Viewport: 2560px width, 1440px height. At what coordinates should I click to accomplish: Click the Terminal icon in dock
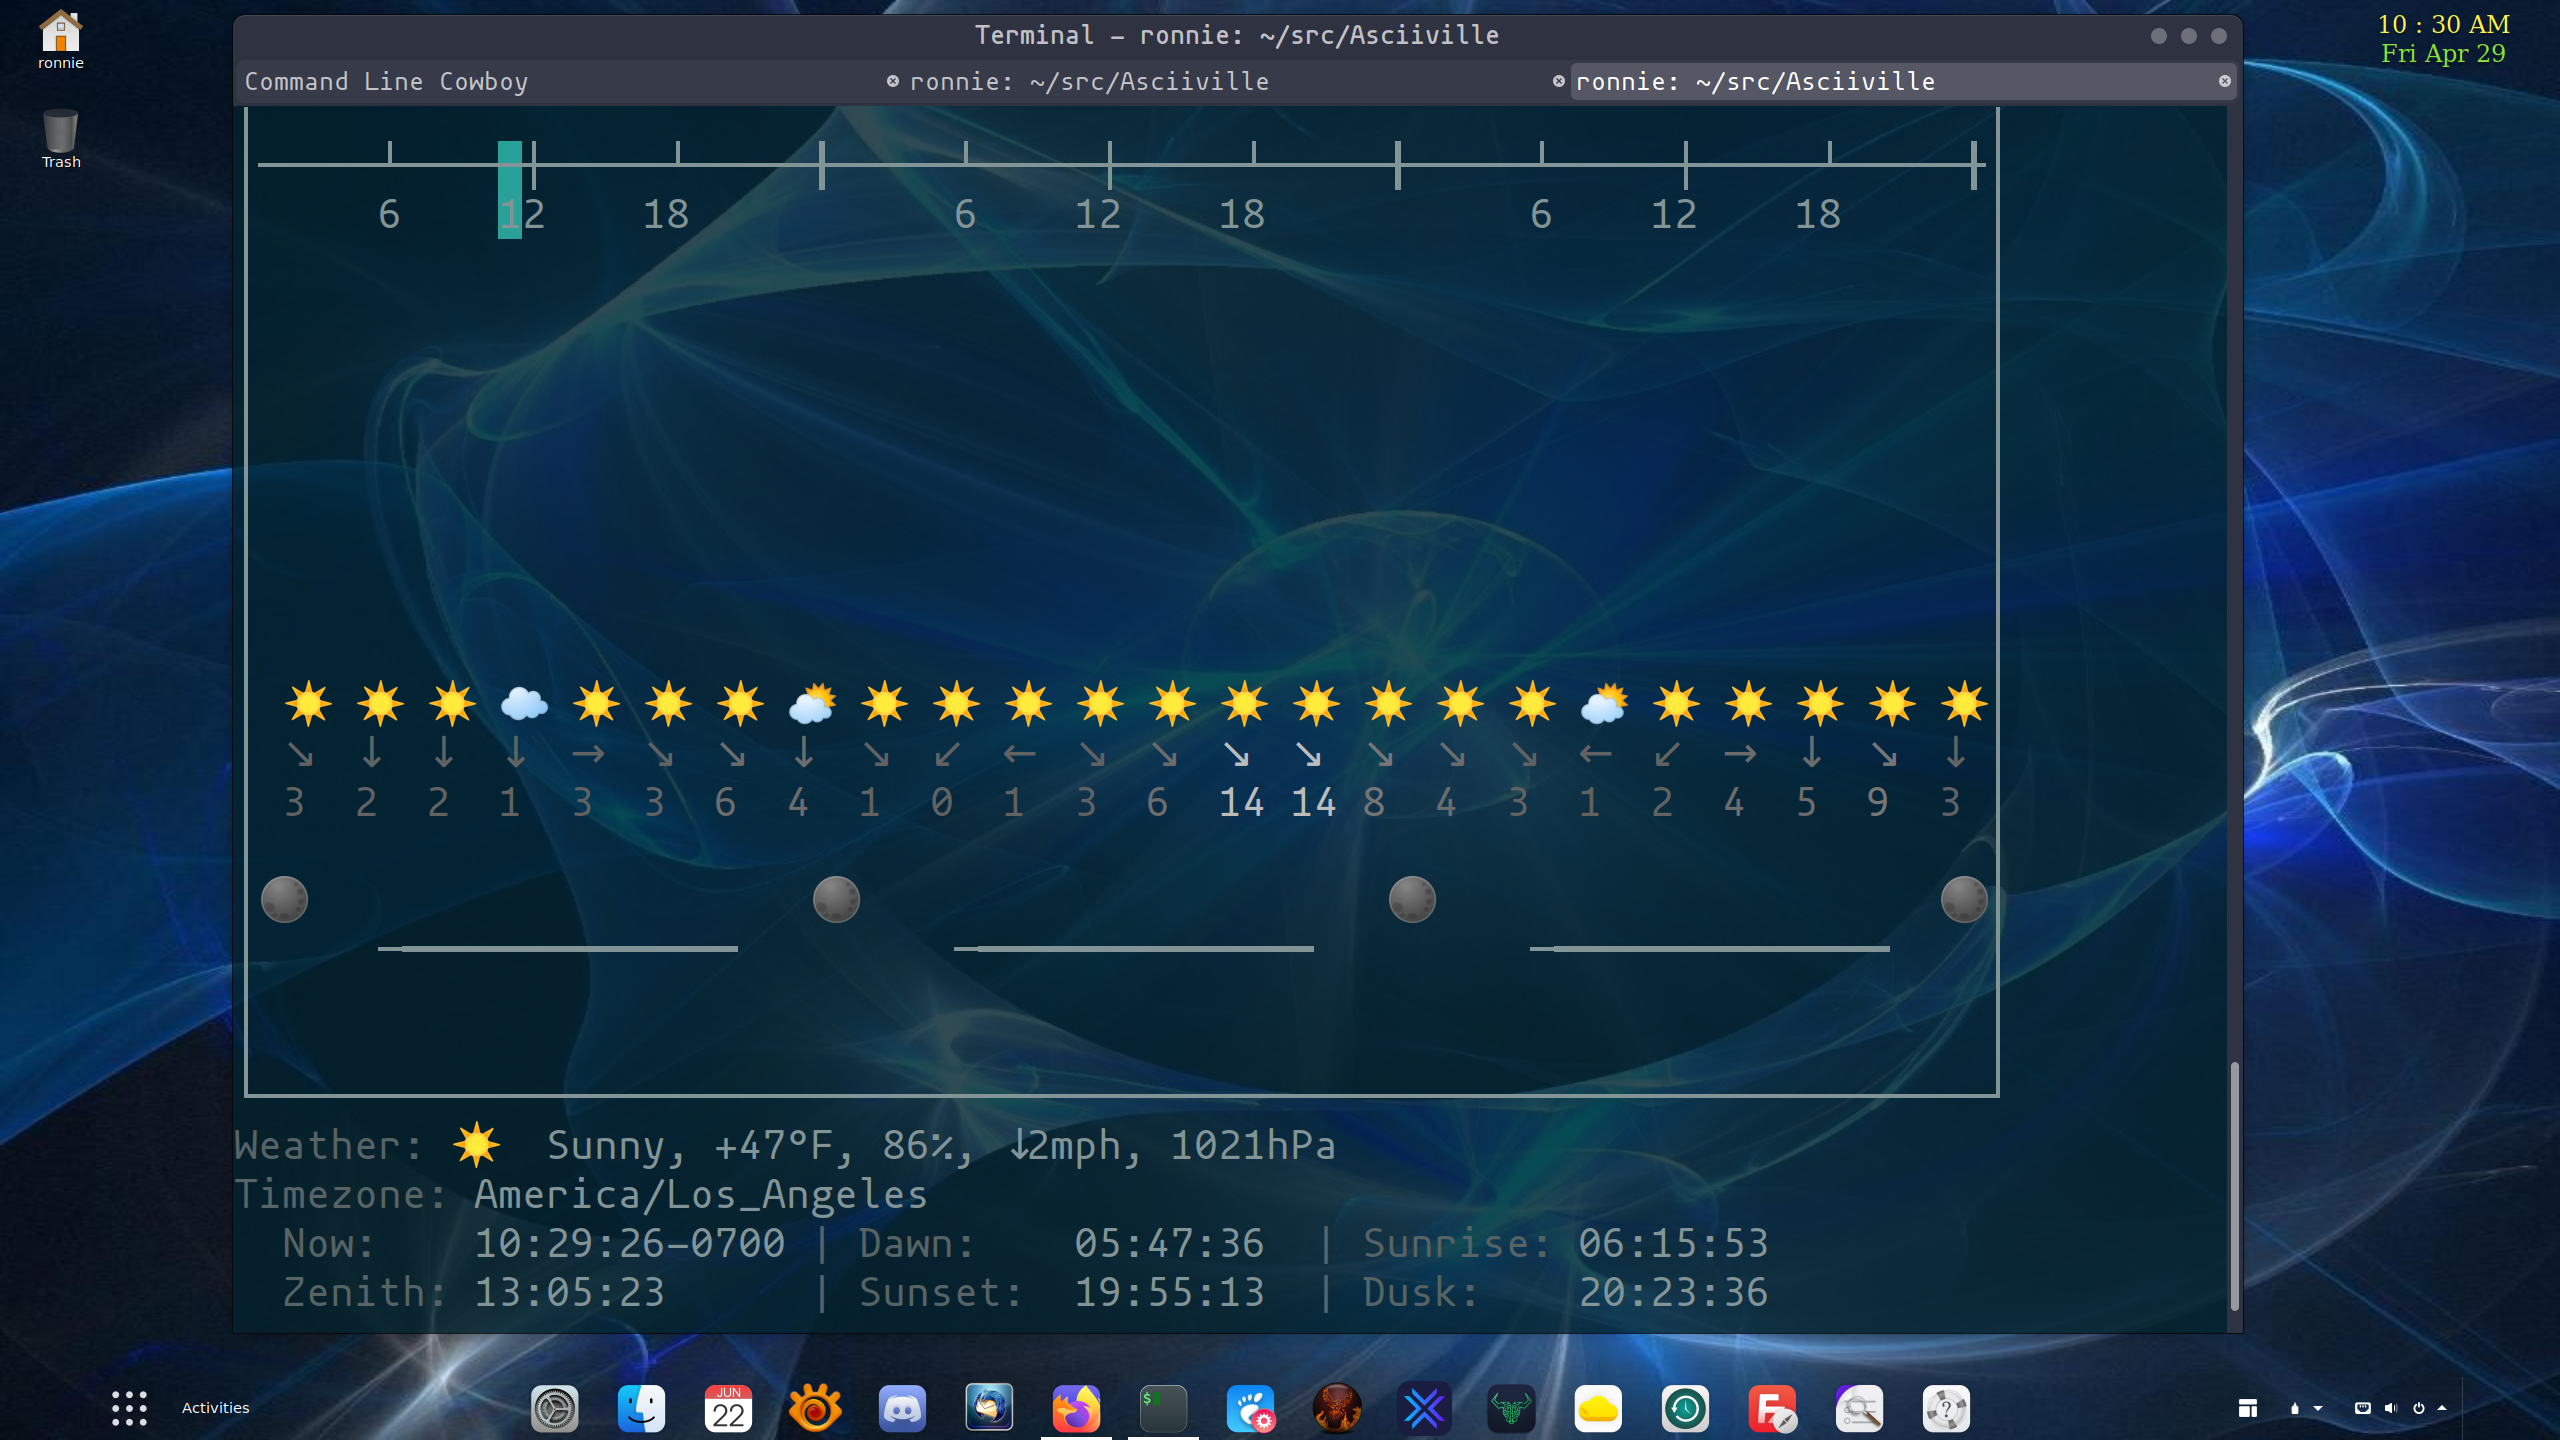pyautogui.click(x=1163, y=1409)
